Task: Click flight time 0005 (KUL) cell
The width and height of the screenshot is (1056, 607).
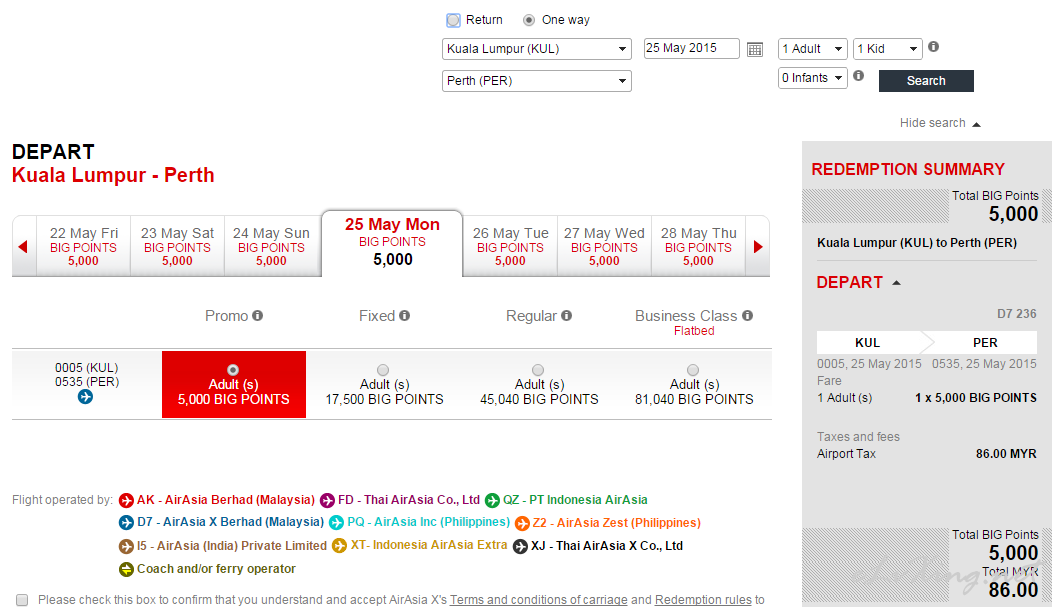Action: click(x=86, y=368)
